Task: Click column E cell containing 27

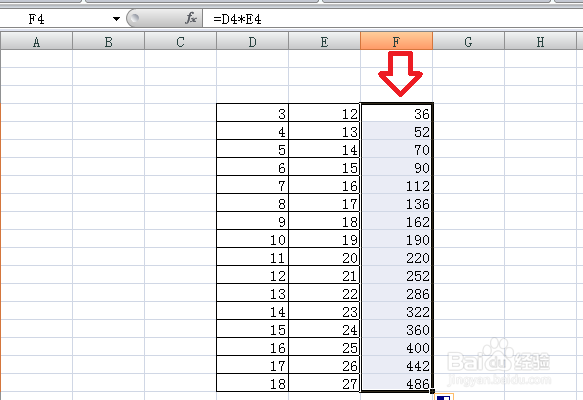Action: pos(324,383)
